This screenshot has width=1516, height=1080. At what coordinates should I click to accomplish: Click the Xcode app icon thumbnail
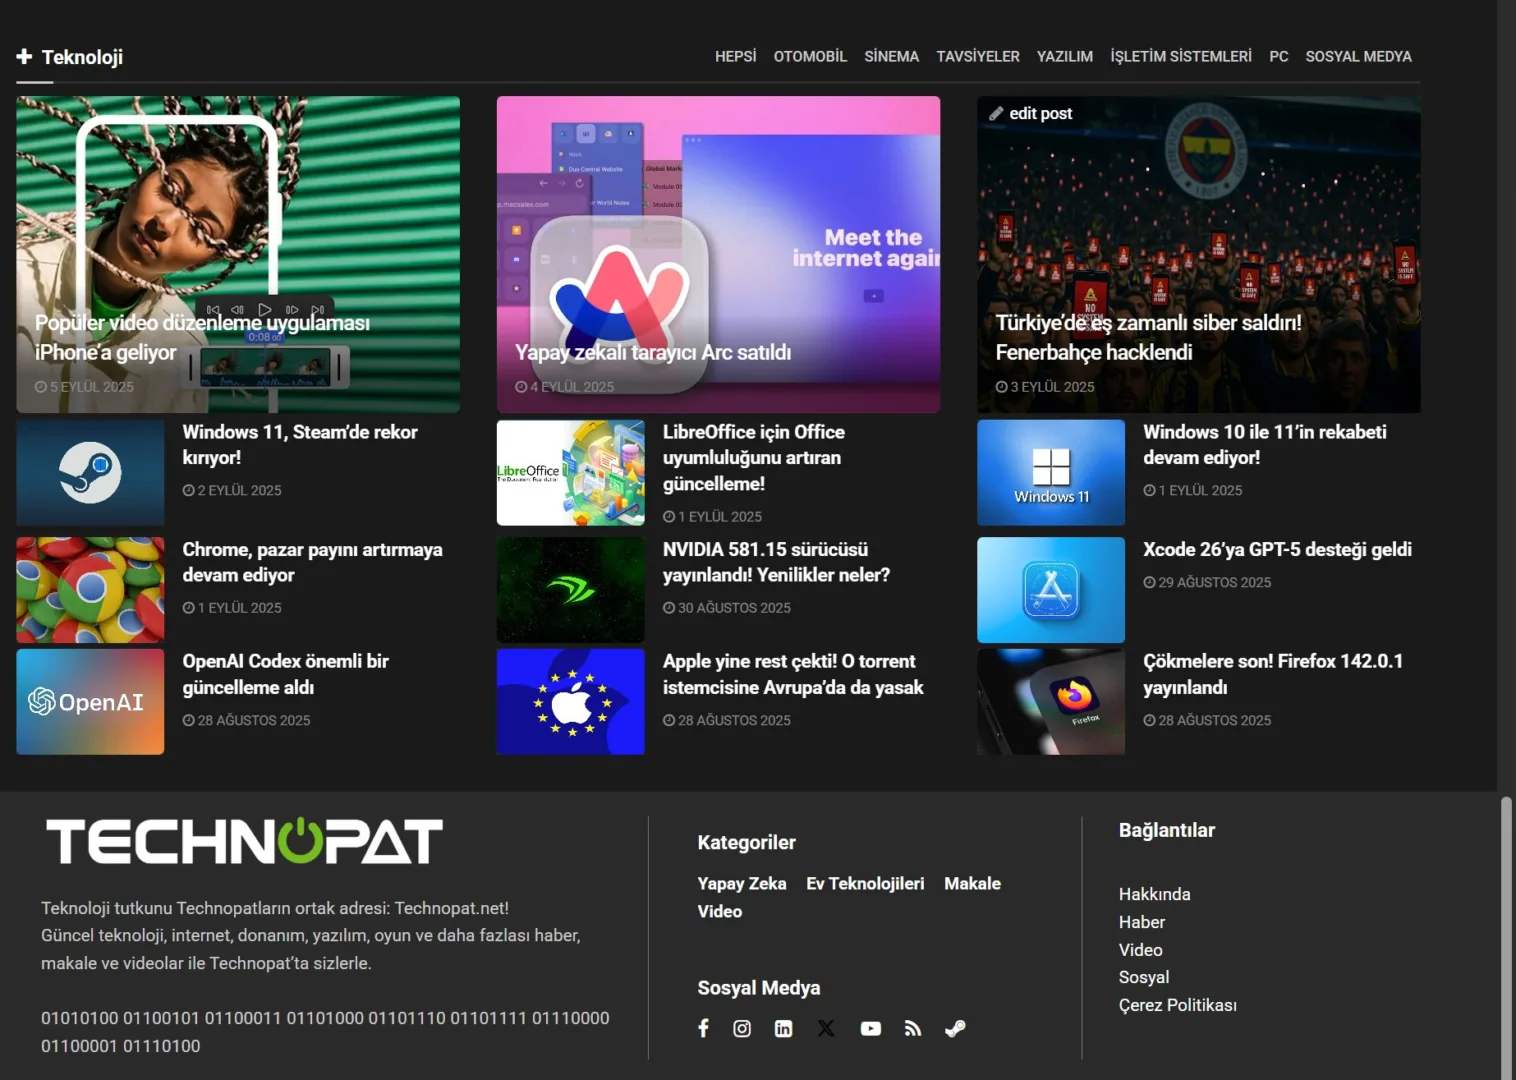click(1051, 590)
